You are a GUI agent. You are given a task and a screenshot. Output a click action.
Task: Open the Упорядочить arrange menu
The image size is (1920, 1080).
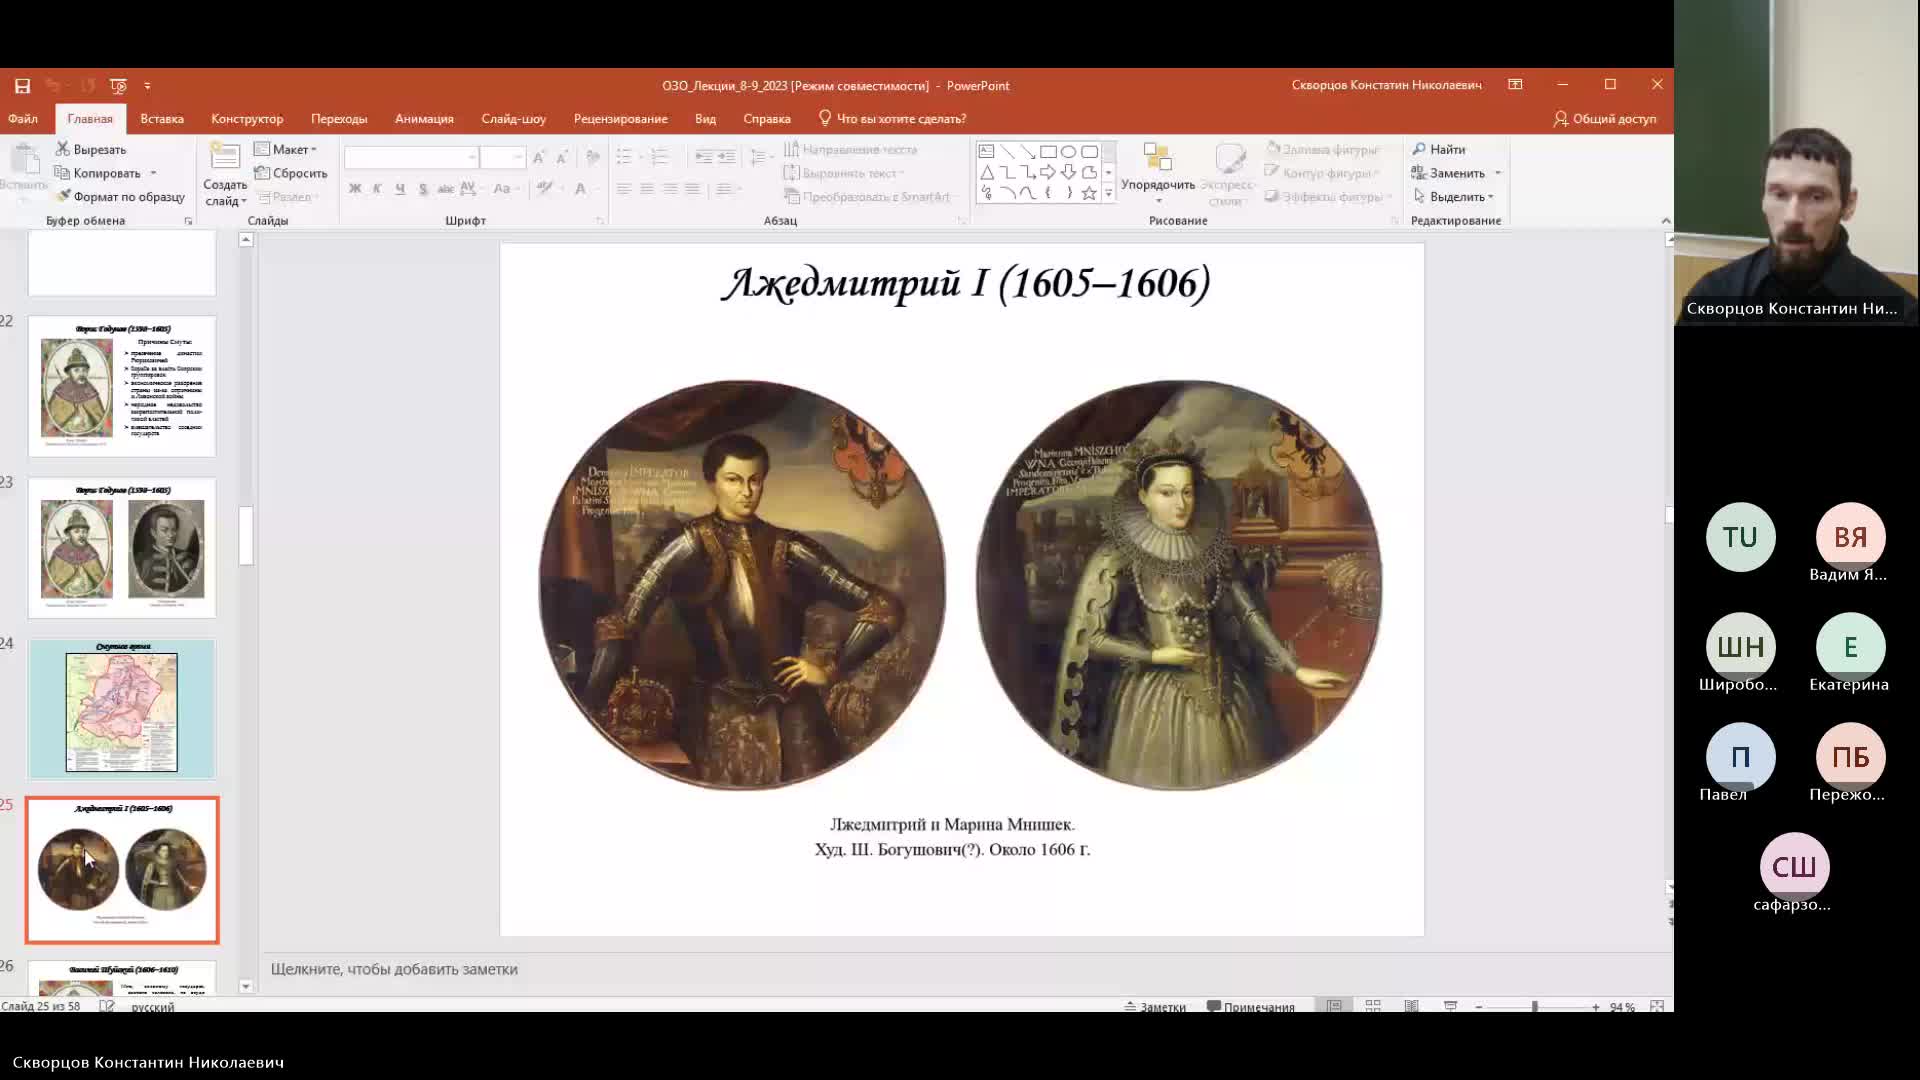point(1158,172)
